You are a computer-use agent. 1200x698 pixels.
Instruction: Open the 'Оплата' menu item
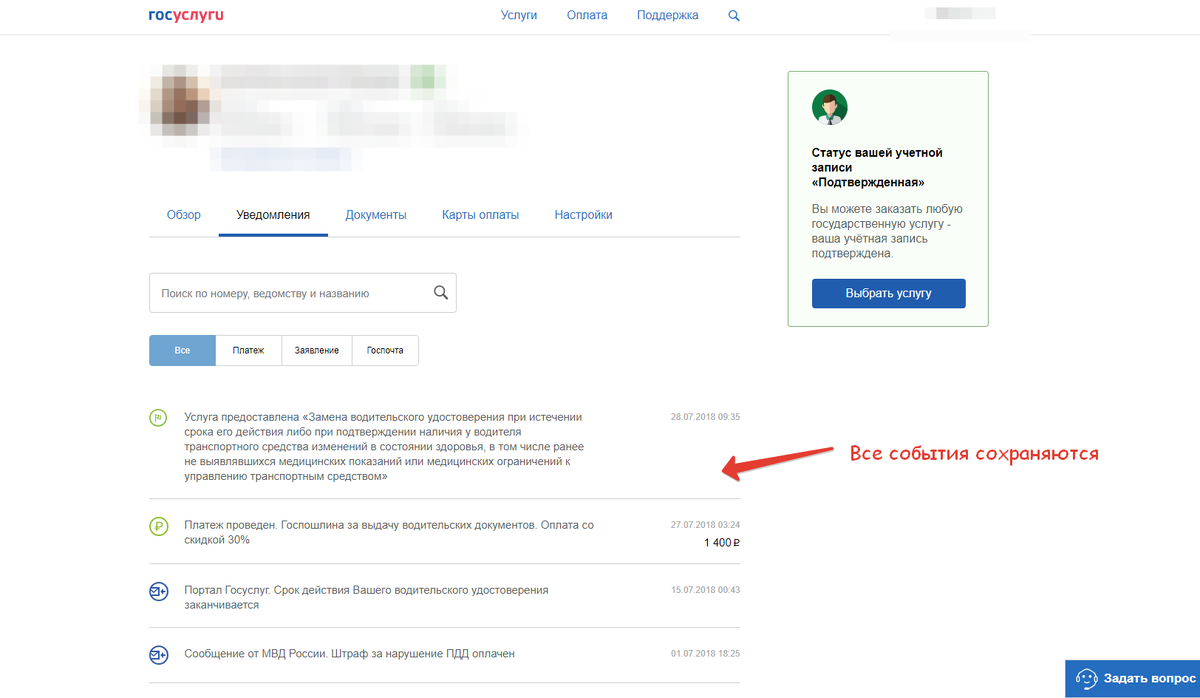click(587, 16)
